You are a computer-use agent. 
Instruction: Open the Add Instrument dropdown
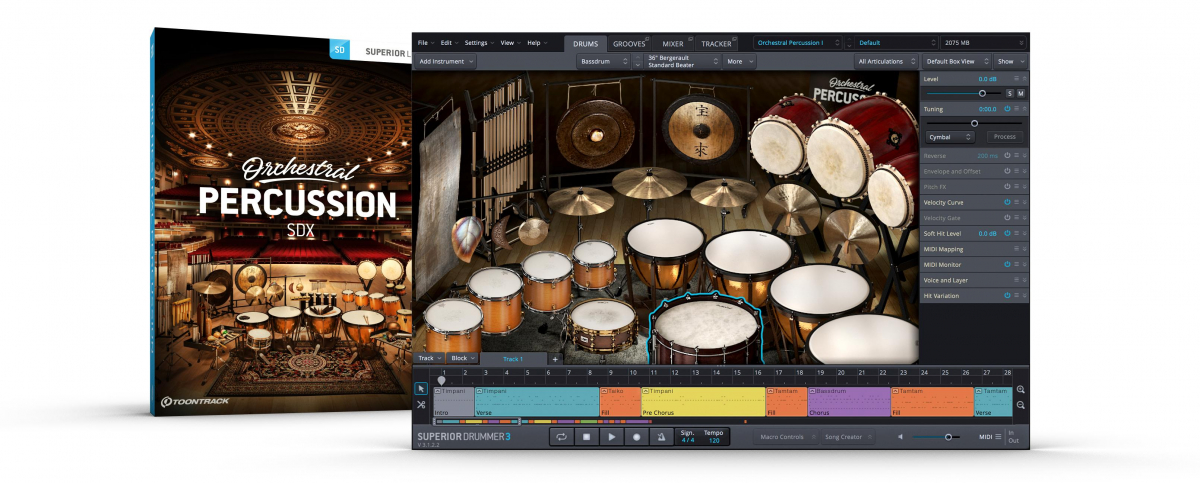pyautogui.click(x=446, y=61)
